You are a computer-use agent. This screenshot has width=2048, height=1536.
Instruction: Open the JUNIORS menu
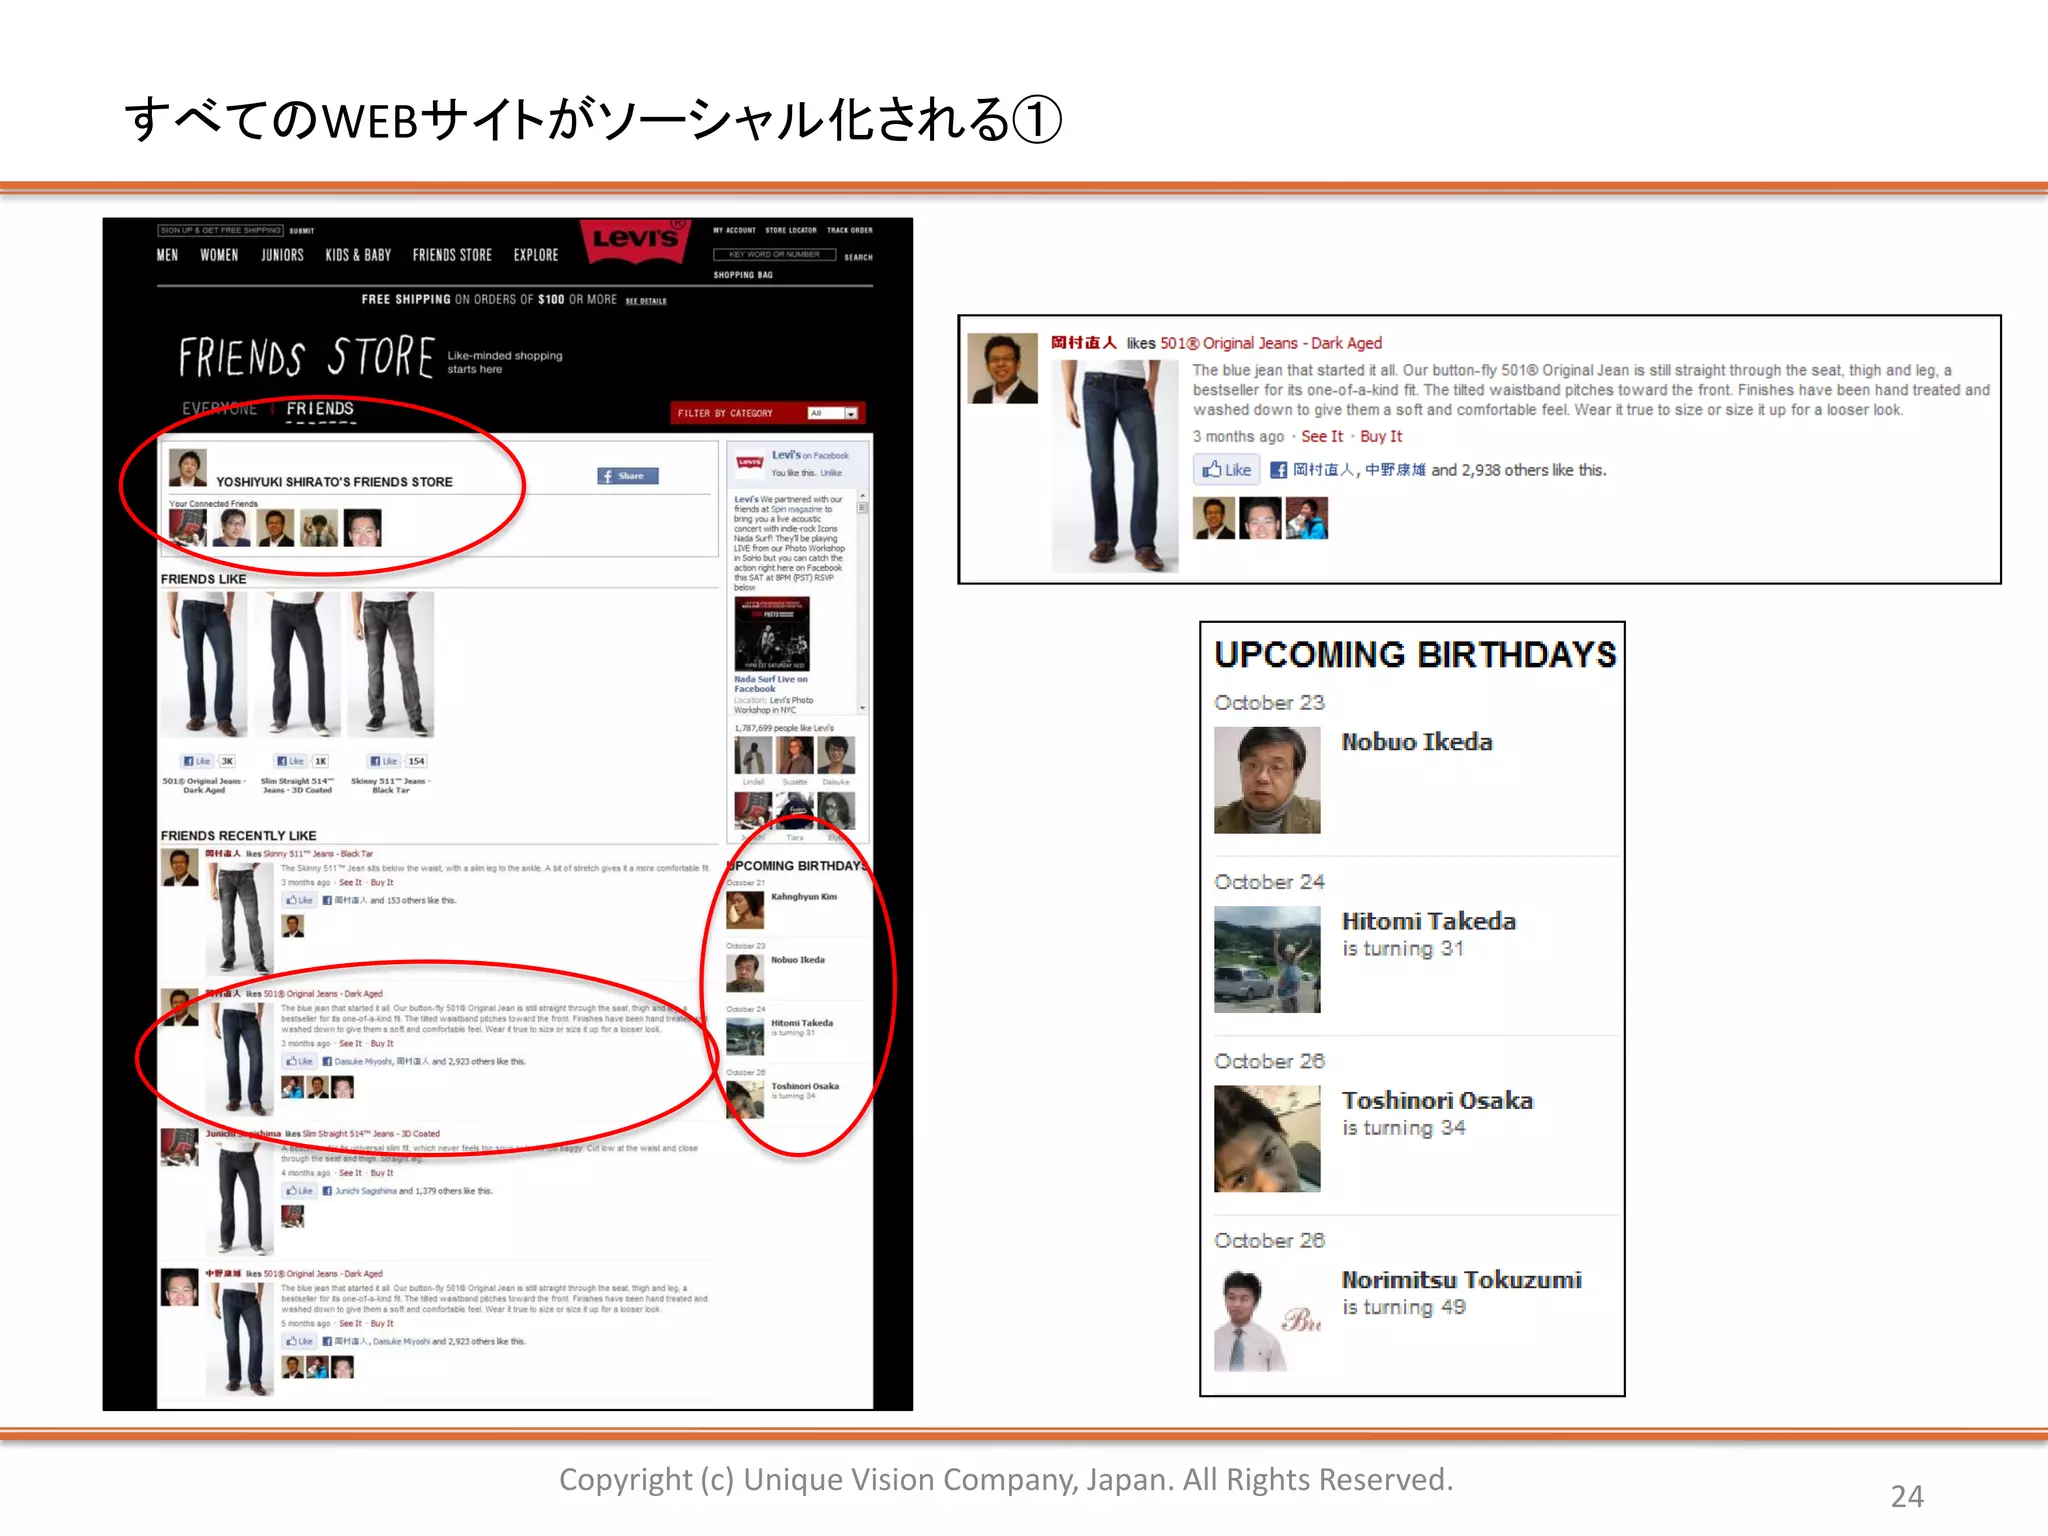tap(282, 255)
